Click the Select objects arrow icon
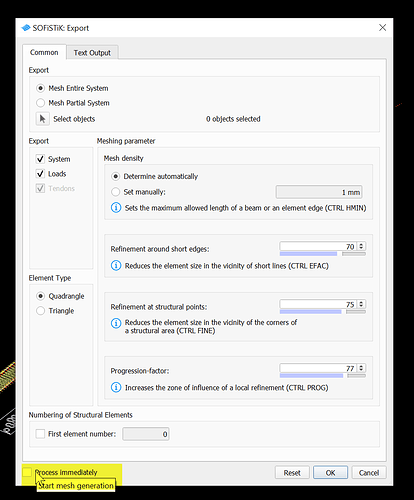Image resolution: width=414 pixels, height=500 pixels. pyautogui.click(x=42, y=119)
